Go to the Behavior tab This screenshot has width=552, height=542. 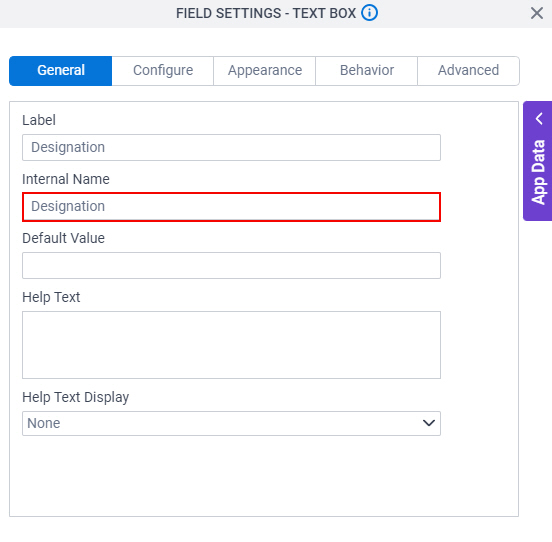(x=366, y=71)
